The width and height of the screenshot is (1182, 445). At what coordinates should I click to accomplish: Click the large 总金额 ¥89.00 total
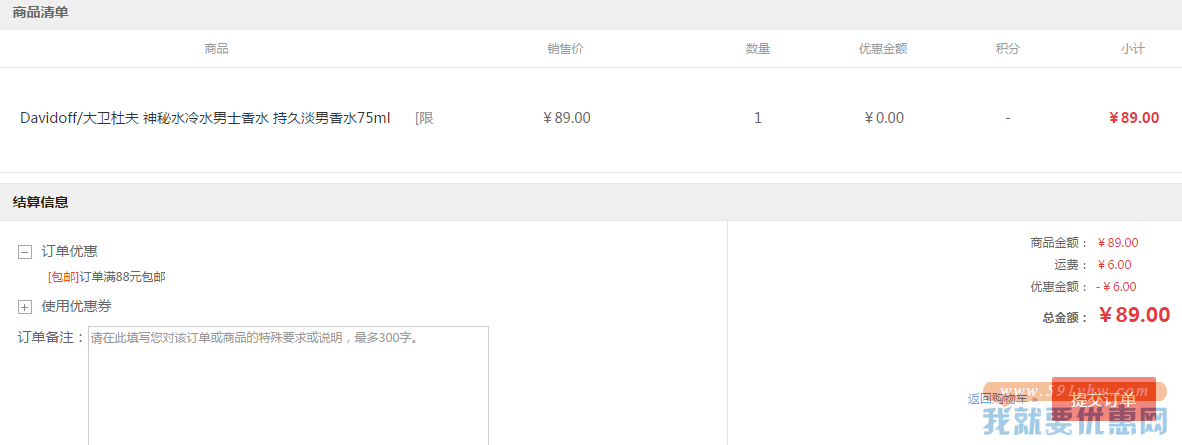click(1135, 315)
